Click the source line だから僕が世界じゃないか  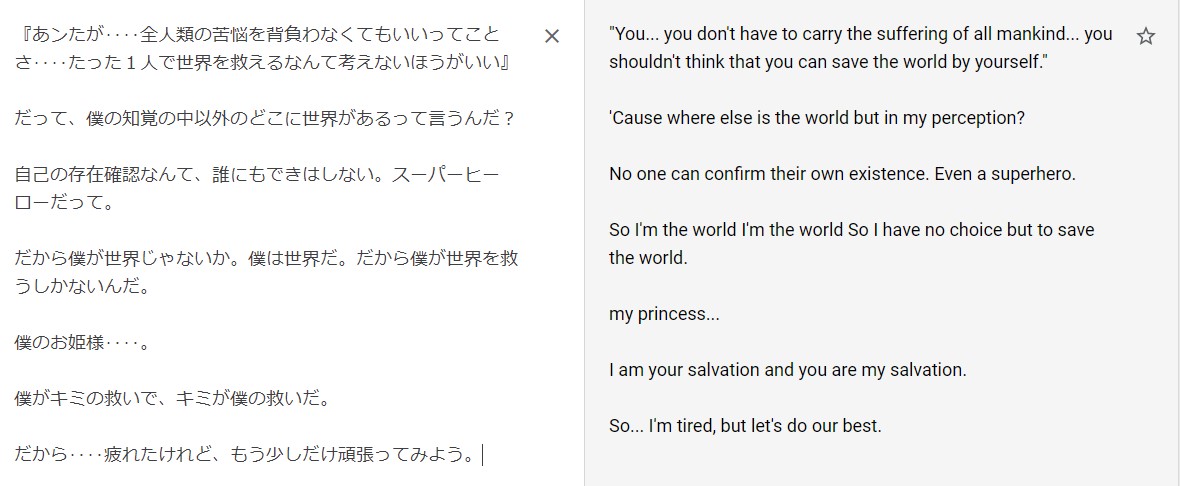pyautogui.click(x=266, y=259)
